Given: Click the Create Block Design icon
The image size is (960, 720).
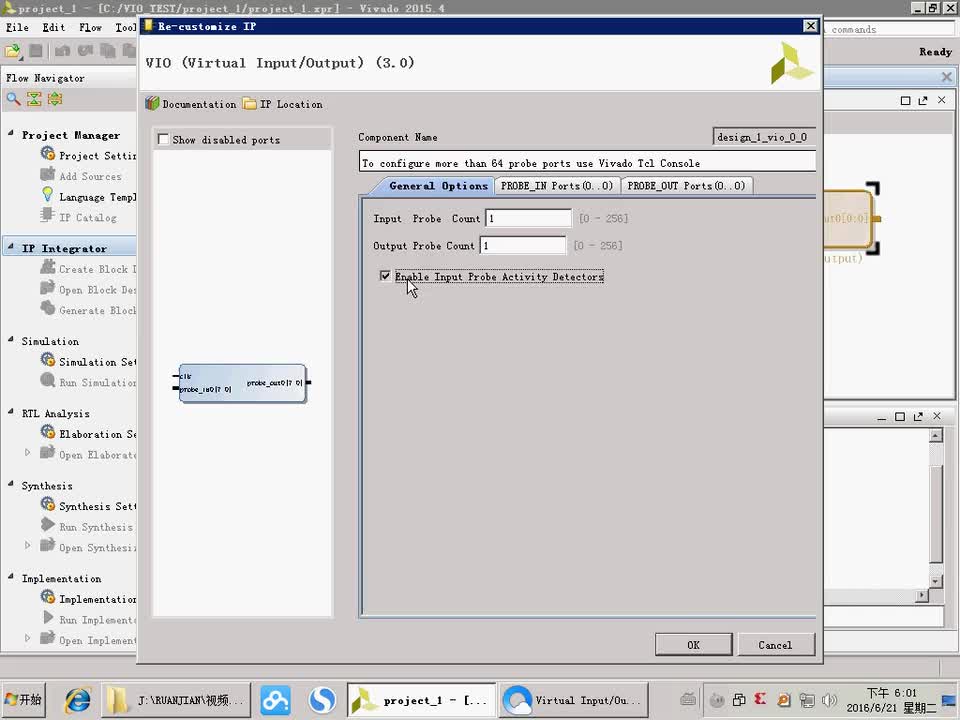Looking at the screenshot, I should coord(48,268).
